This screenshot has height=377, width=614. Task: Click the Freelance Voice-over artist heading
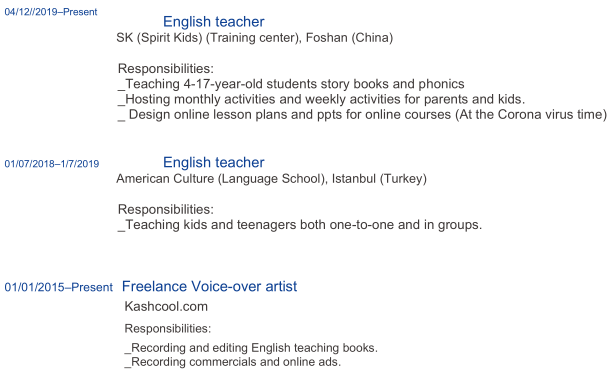pos(209,287)
